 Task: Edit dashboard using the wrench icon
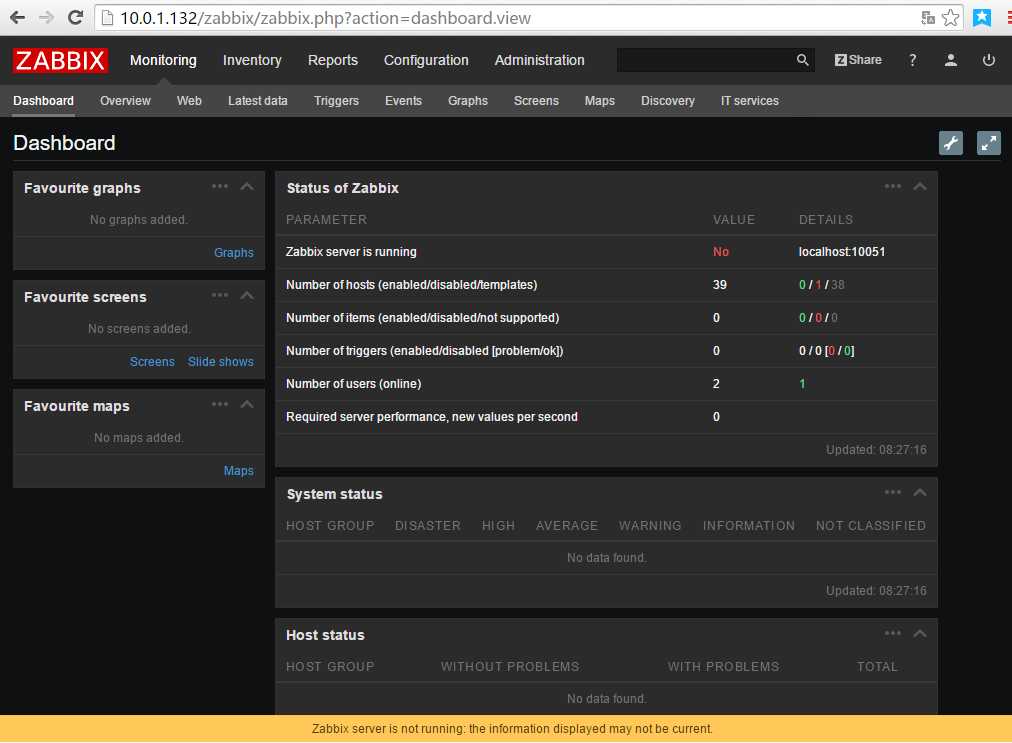(x=950, y=143)
